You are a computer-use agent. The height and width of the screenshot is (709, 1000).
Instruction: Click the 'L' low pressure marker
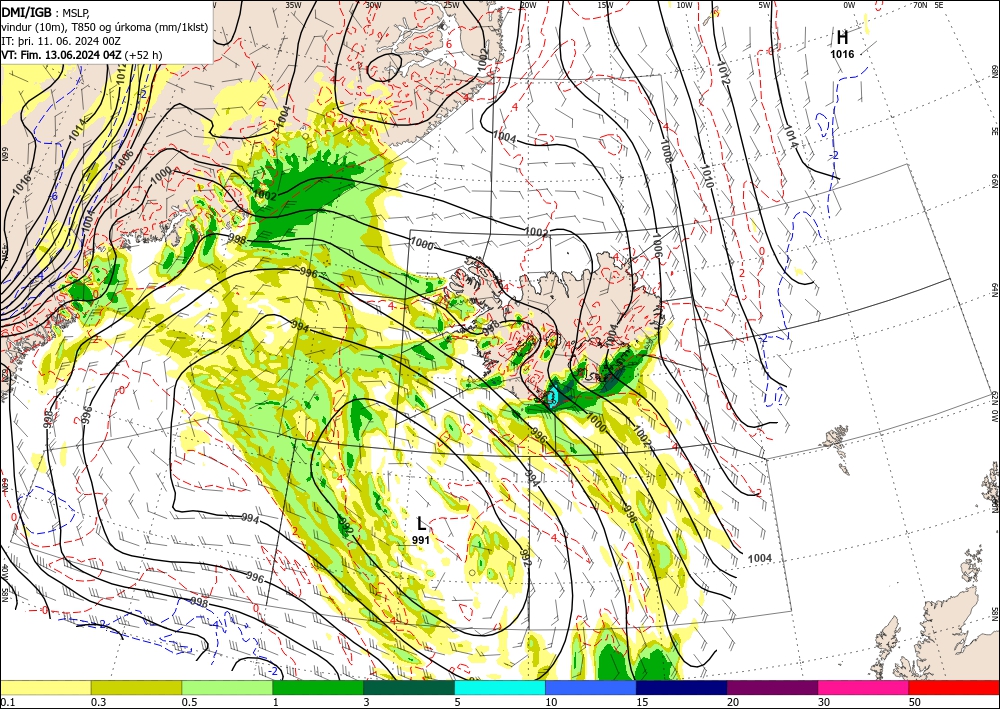point(421,524)
